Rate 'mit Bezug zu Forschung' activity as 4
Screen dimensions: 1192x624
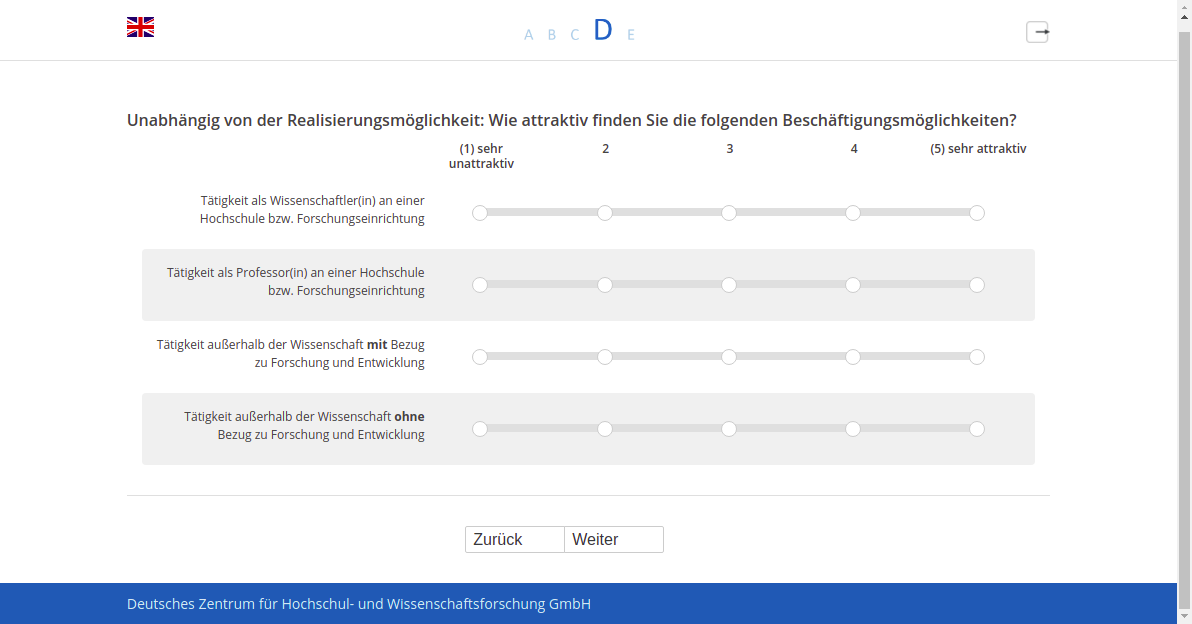[853, 357]
